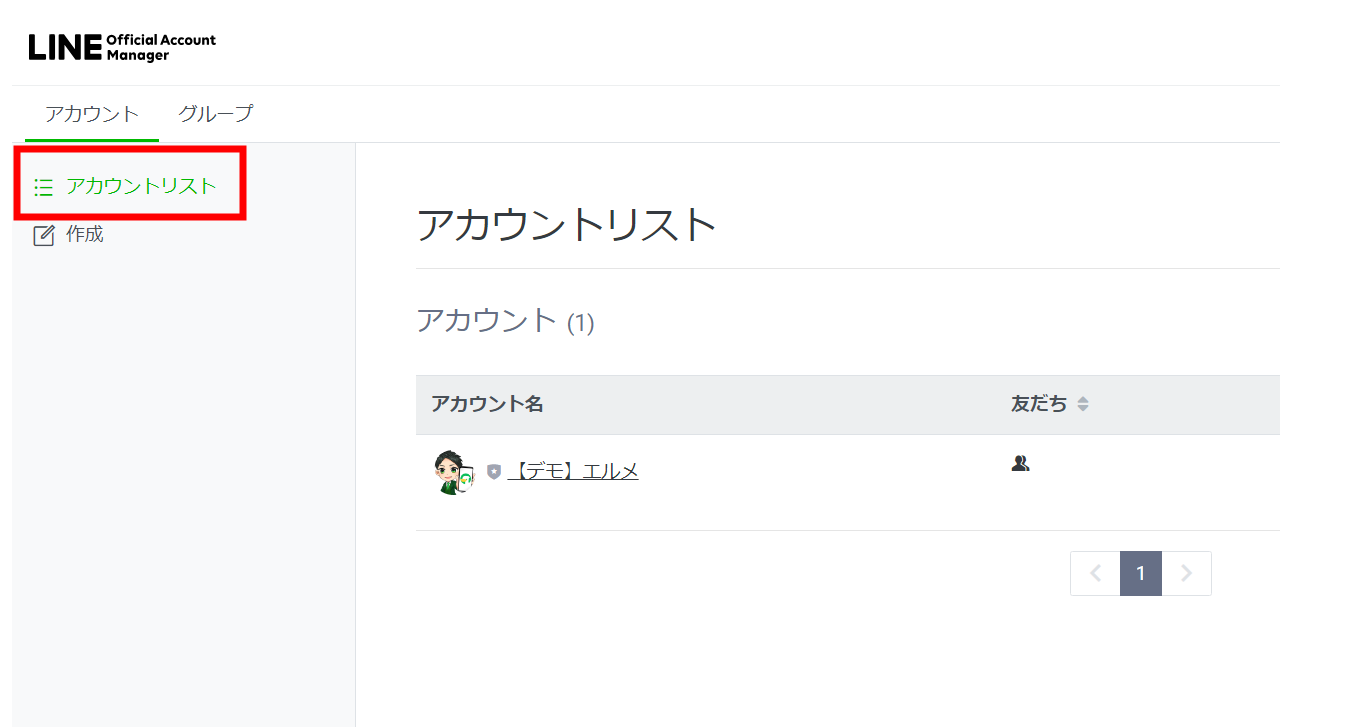Click the 友だち column header label
1371x727 pixels.
tap(1039, 404)
